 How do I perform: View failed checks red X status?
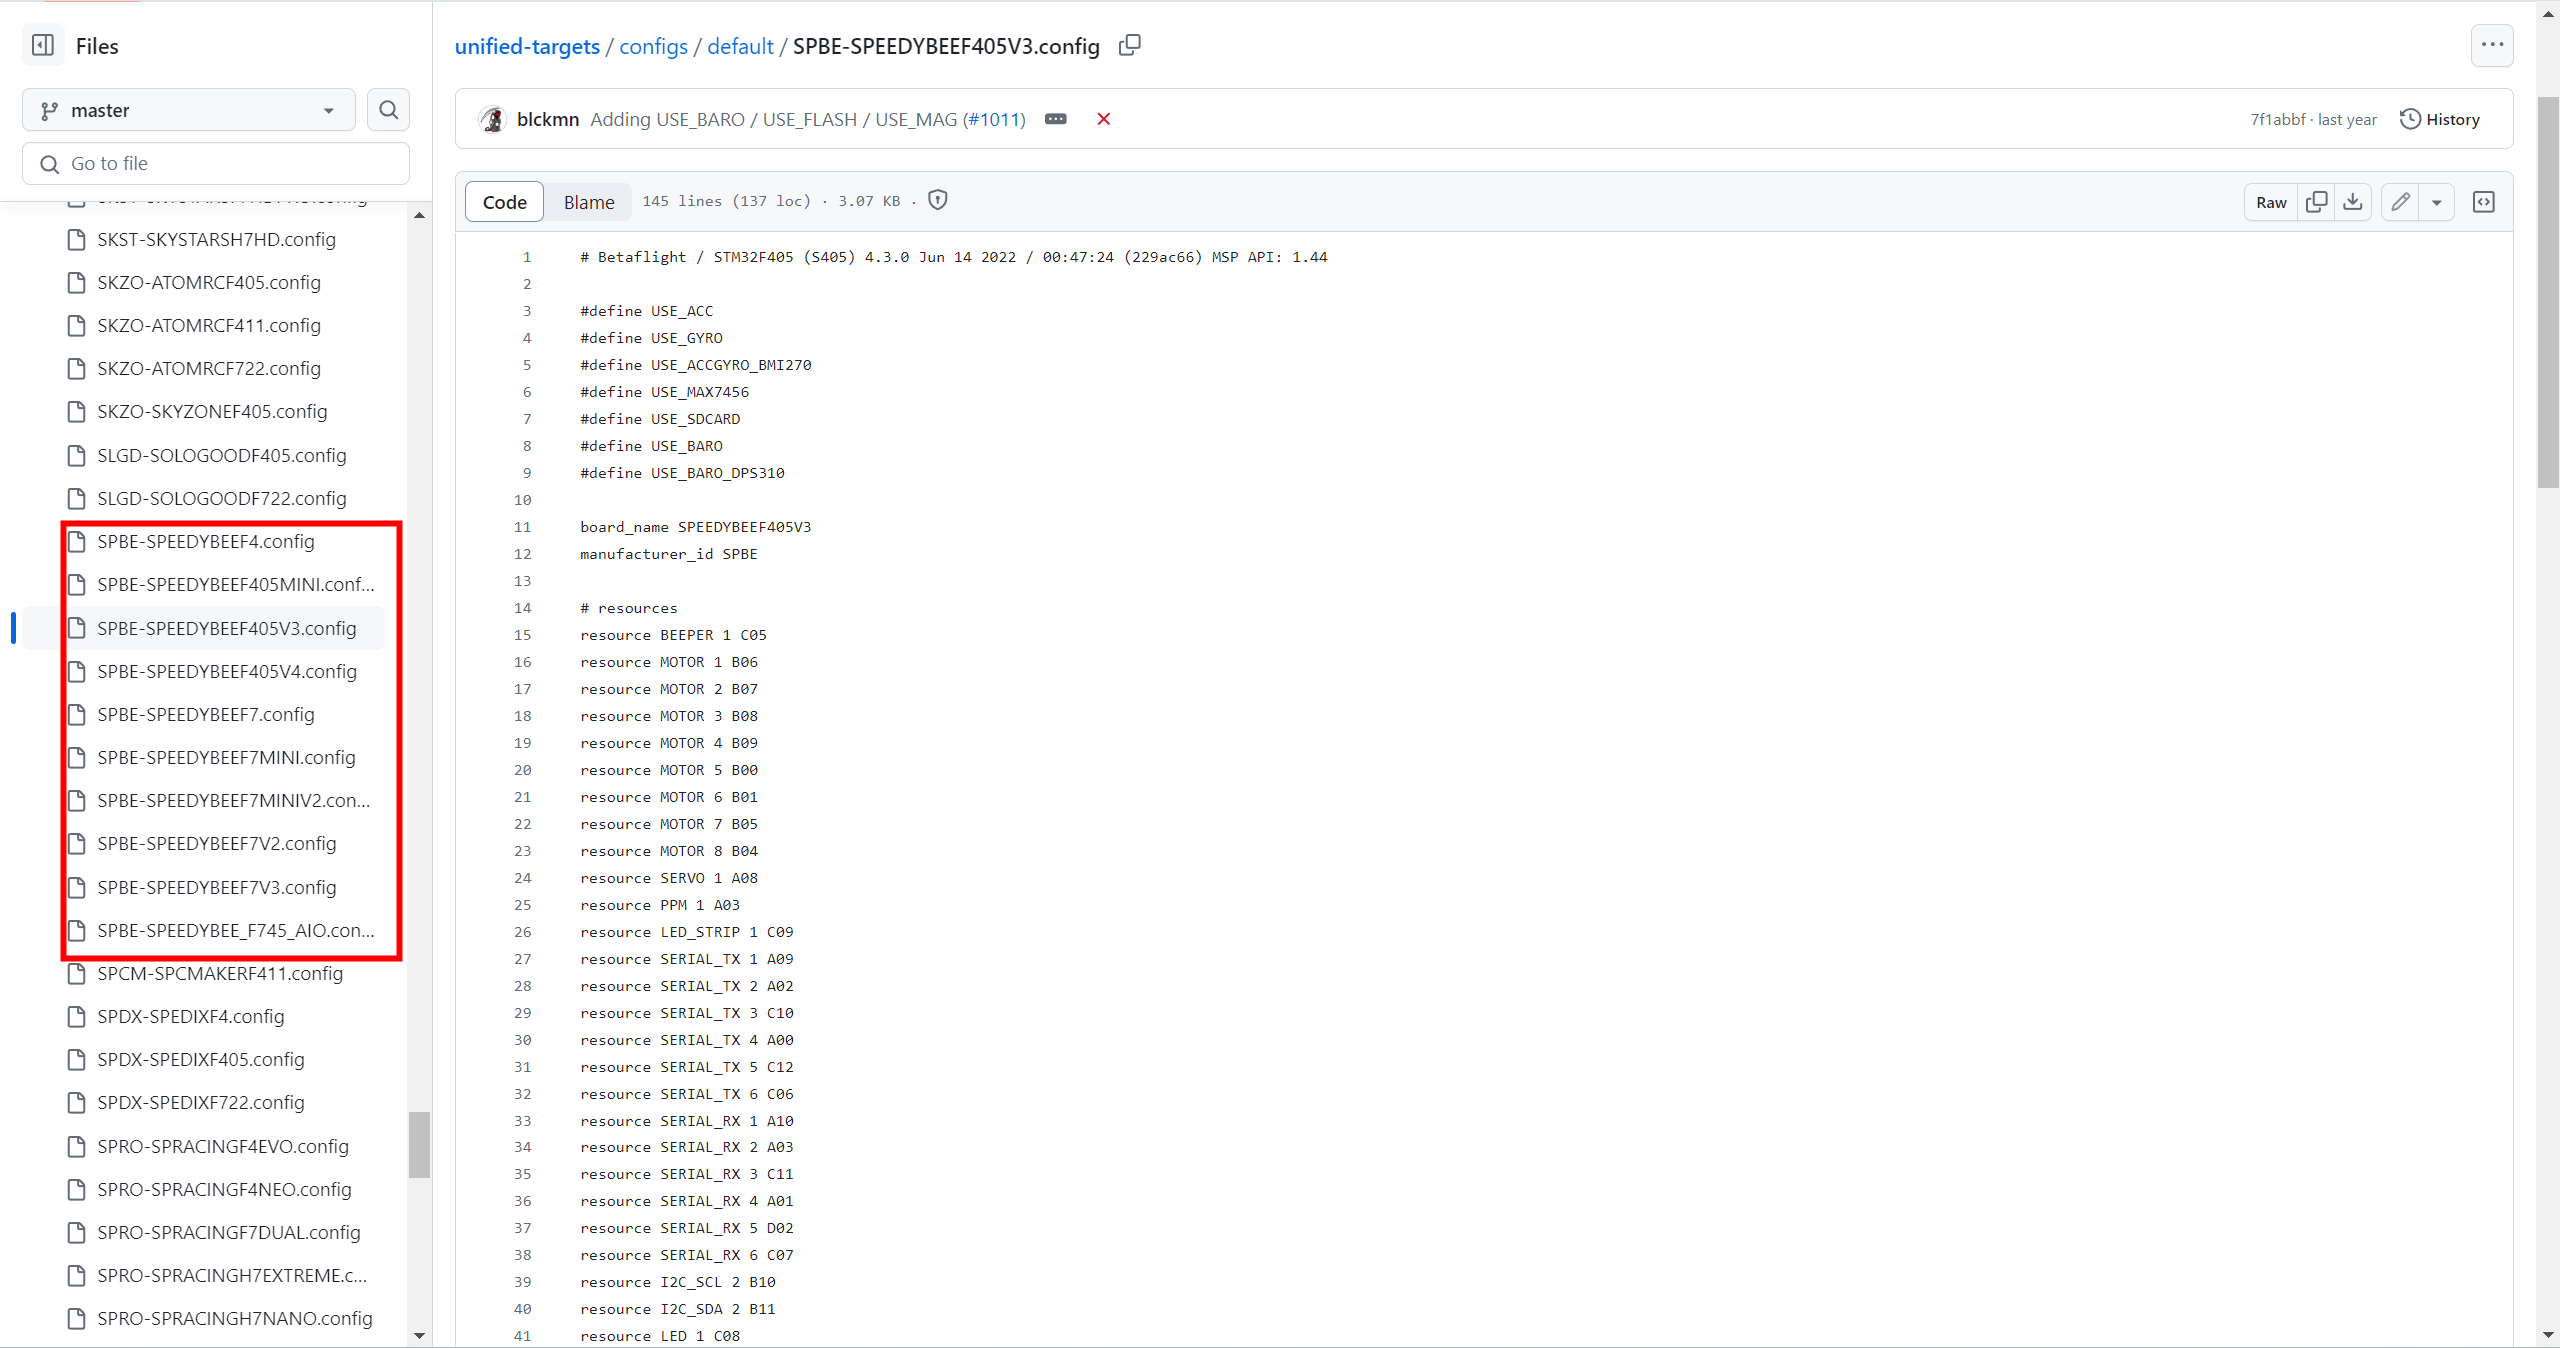point(1103,119)
